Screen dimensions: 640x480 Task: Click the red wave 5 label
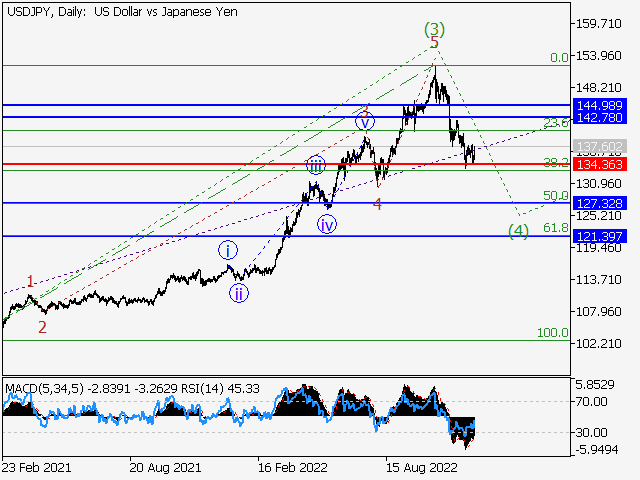point(435,42)
